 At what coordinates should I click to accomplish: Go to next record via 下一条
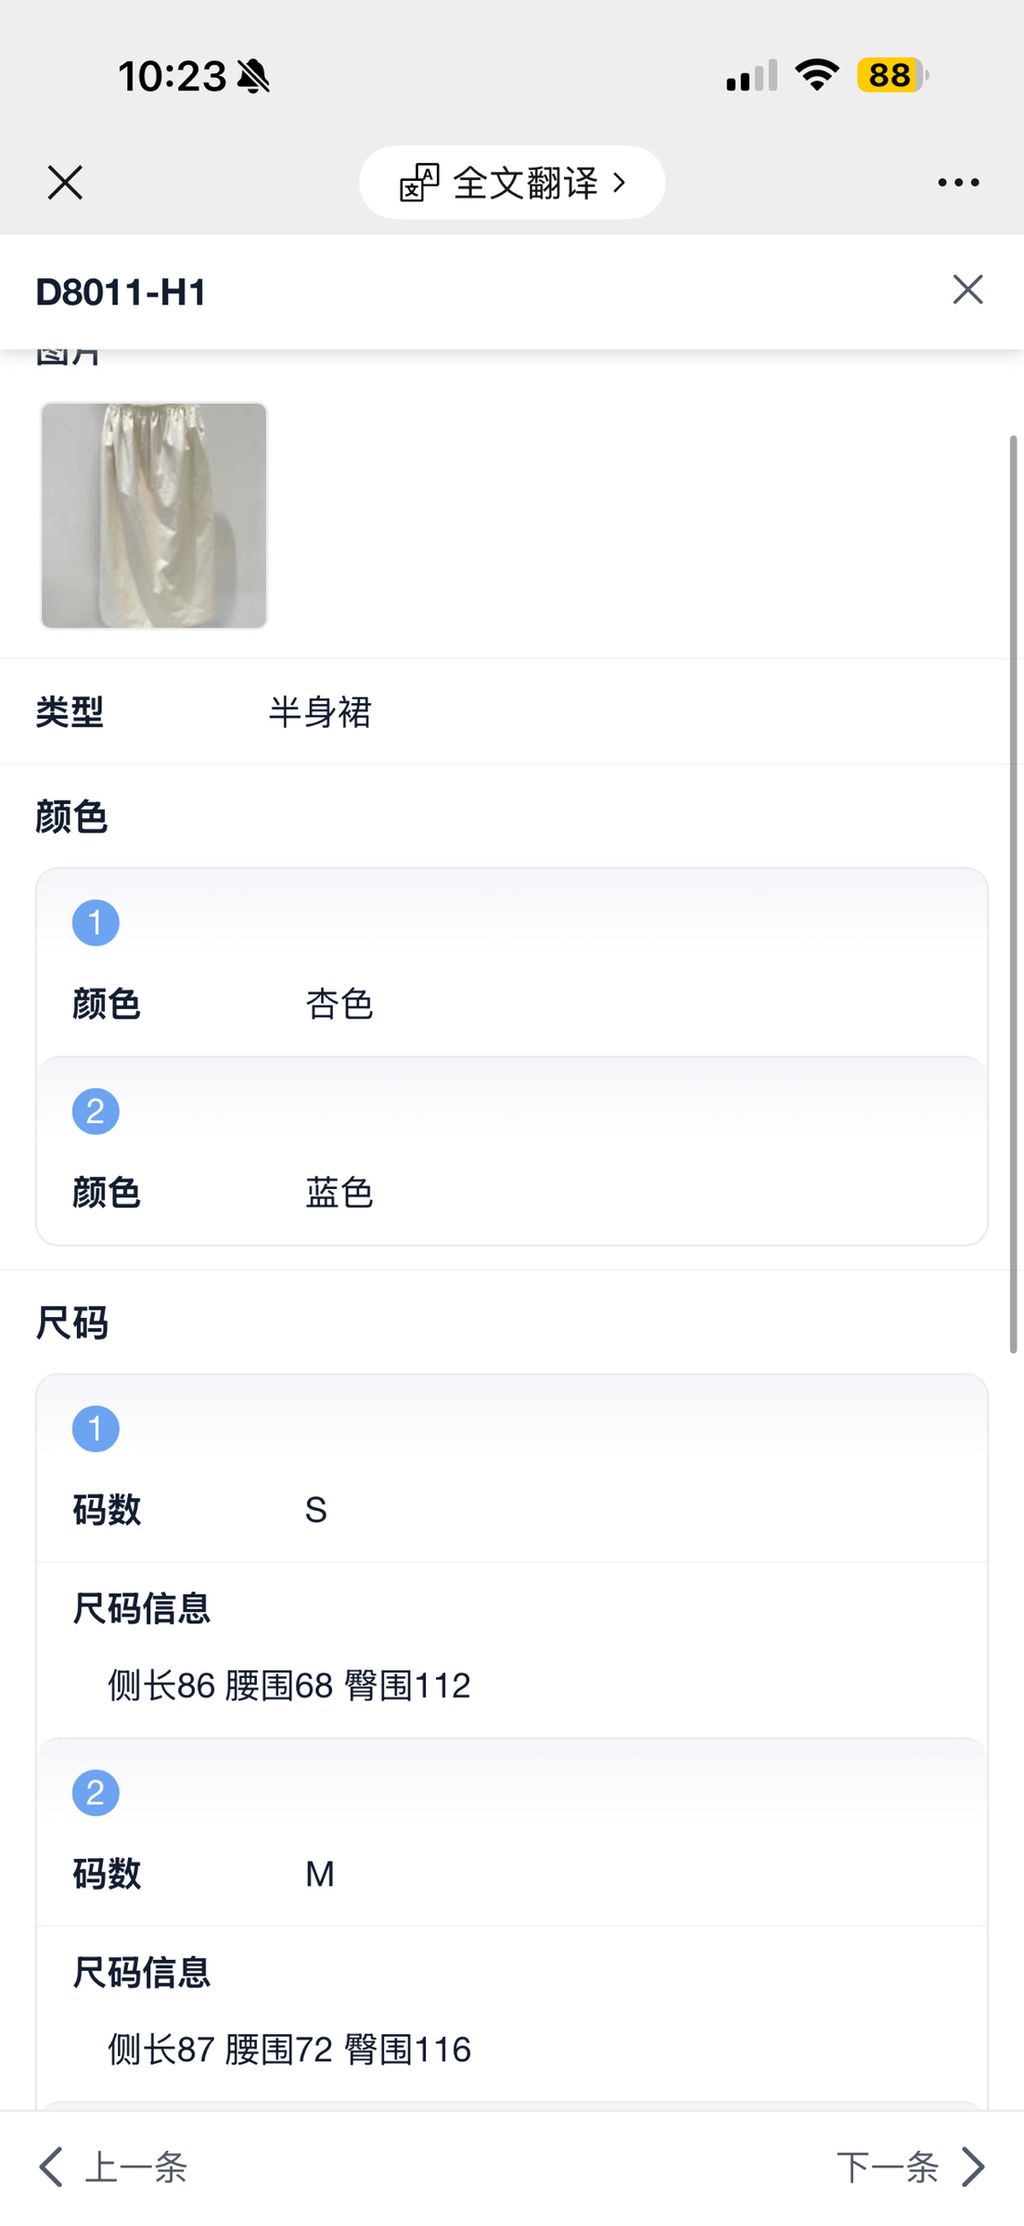pyautogui.click(x=887, y=2167)
